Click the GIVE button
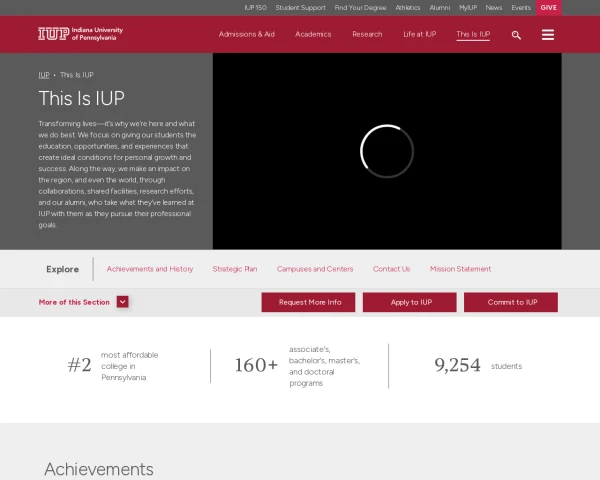Screen dimensions: 600x480 548,8
